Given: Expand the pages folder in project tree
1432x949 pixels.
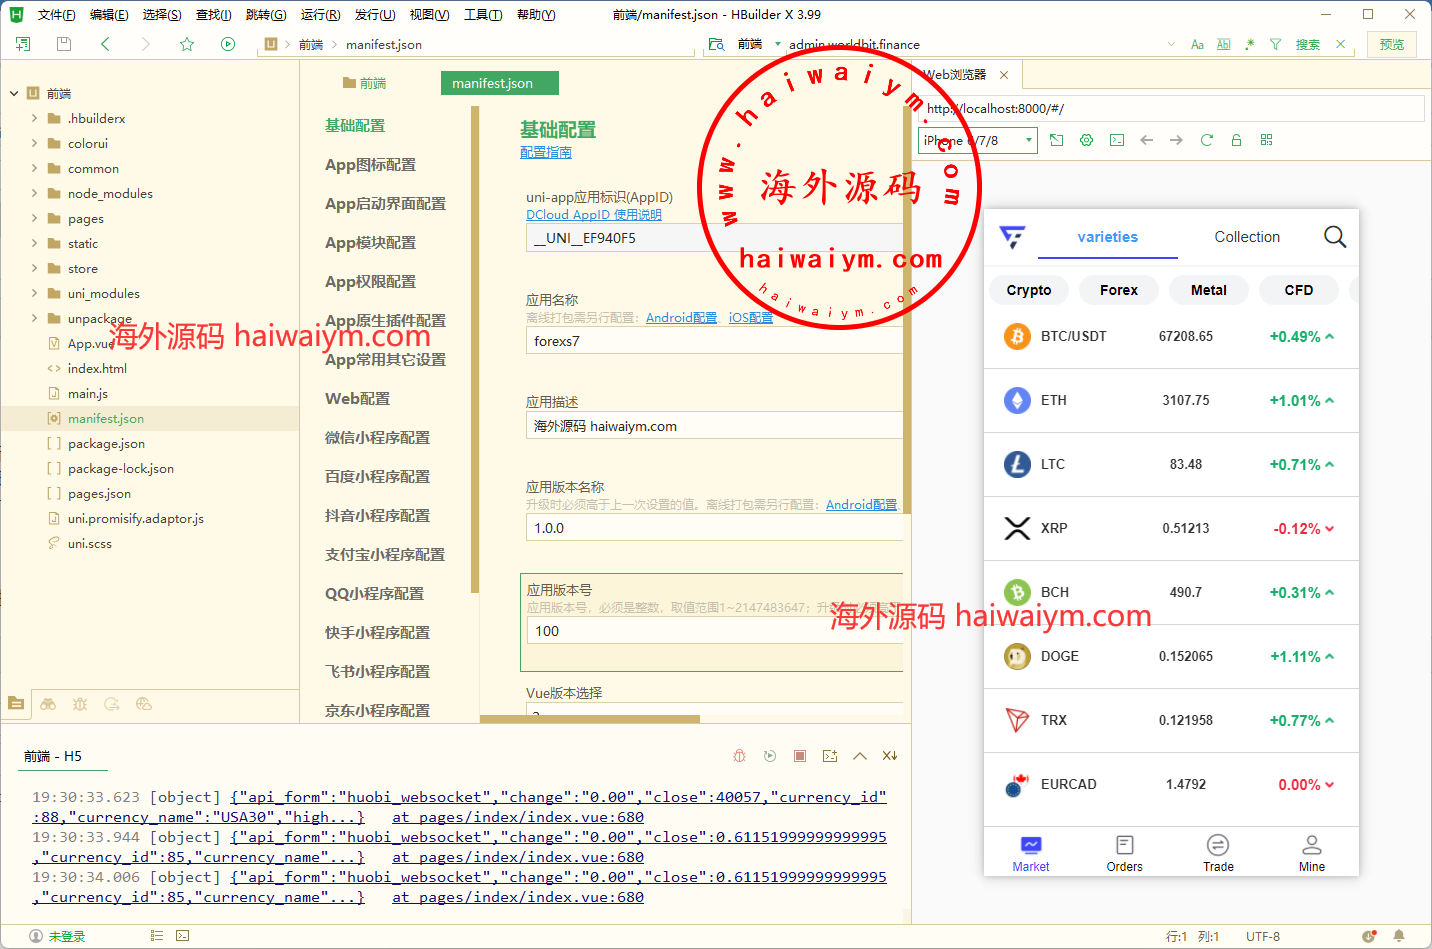Looking at the screenshot, I should tap(34, 218).
